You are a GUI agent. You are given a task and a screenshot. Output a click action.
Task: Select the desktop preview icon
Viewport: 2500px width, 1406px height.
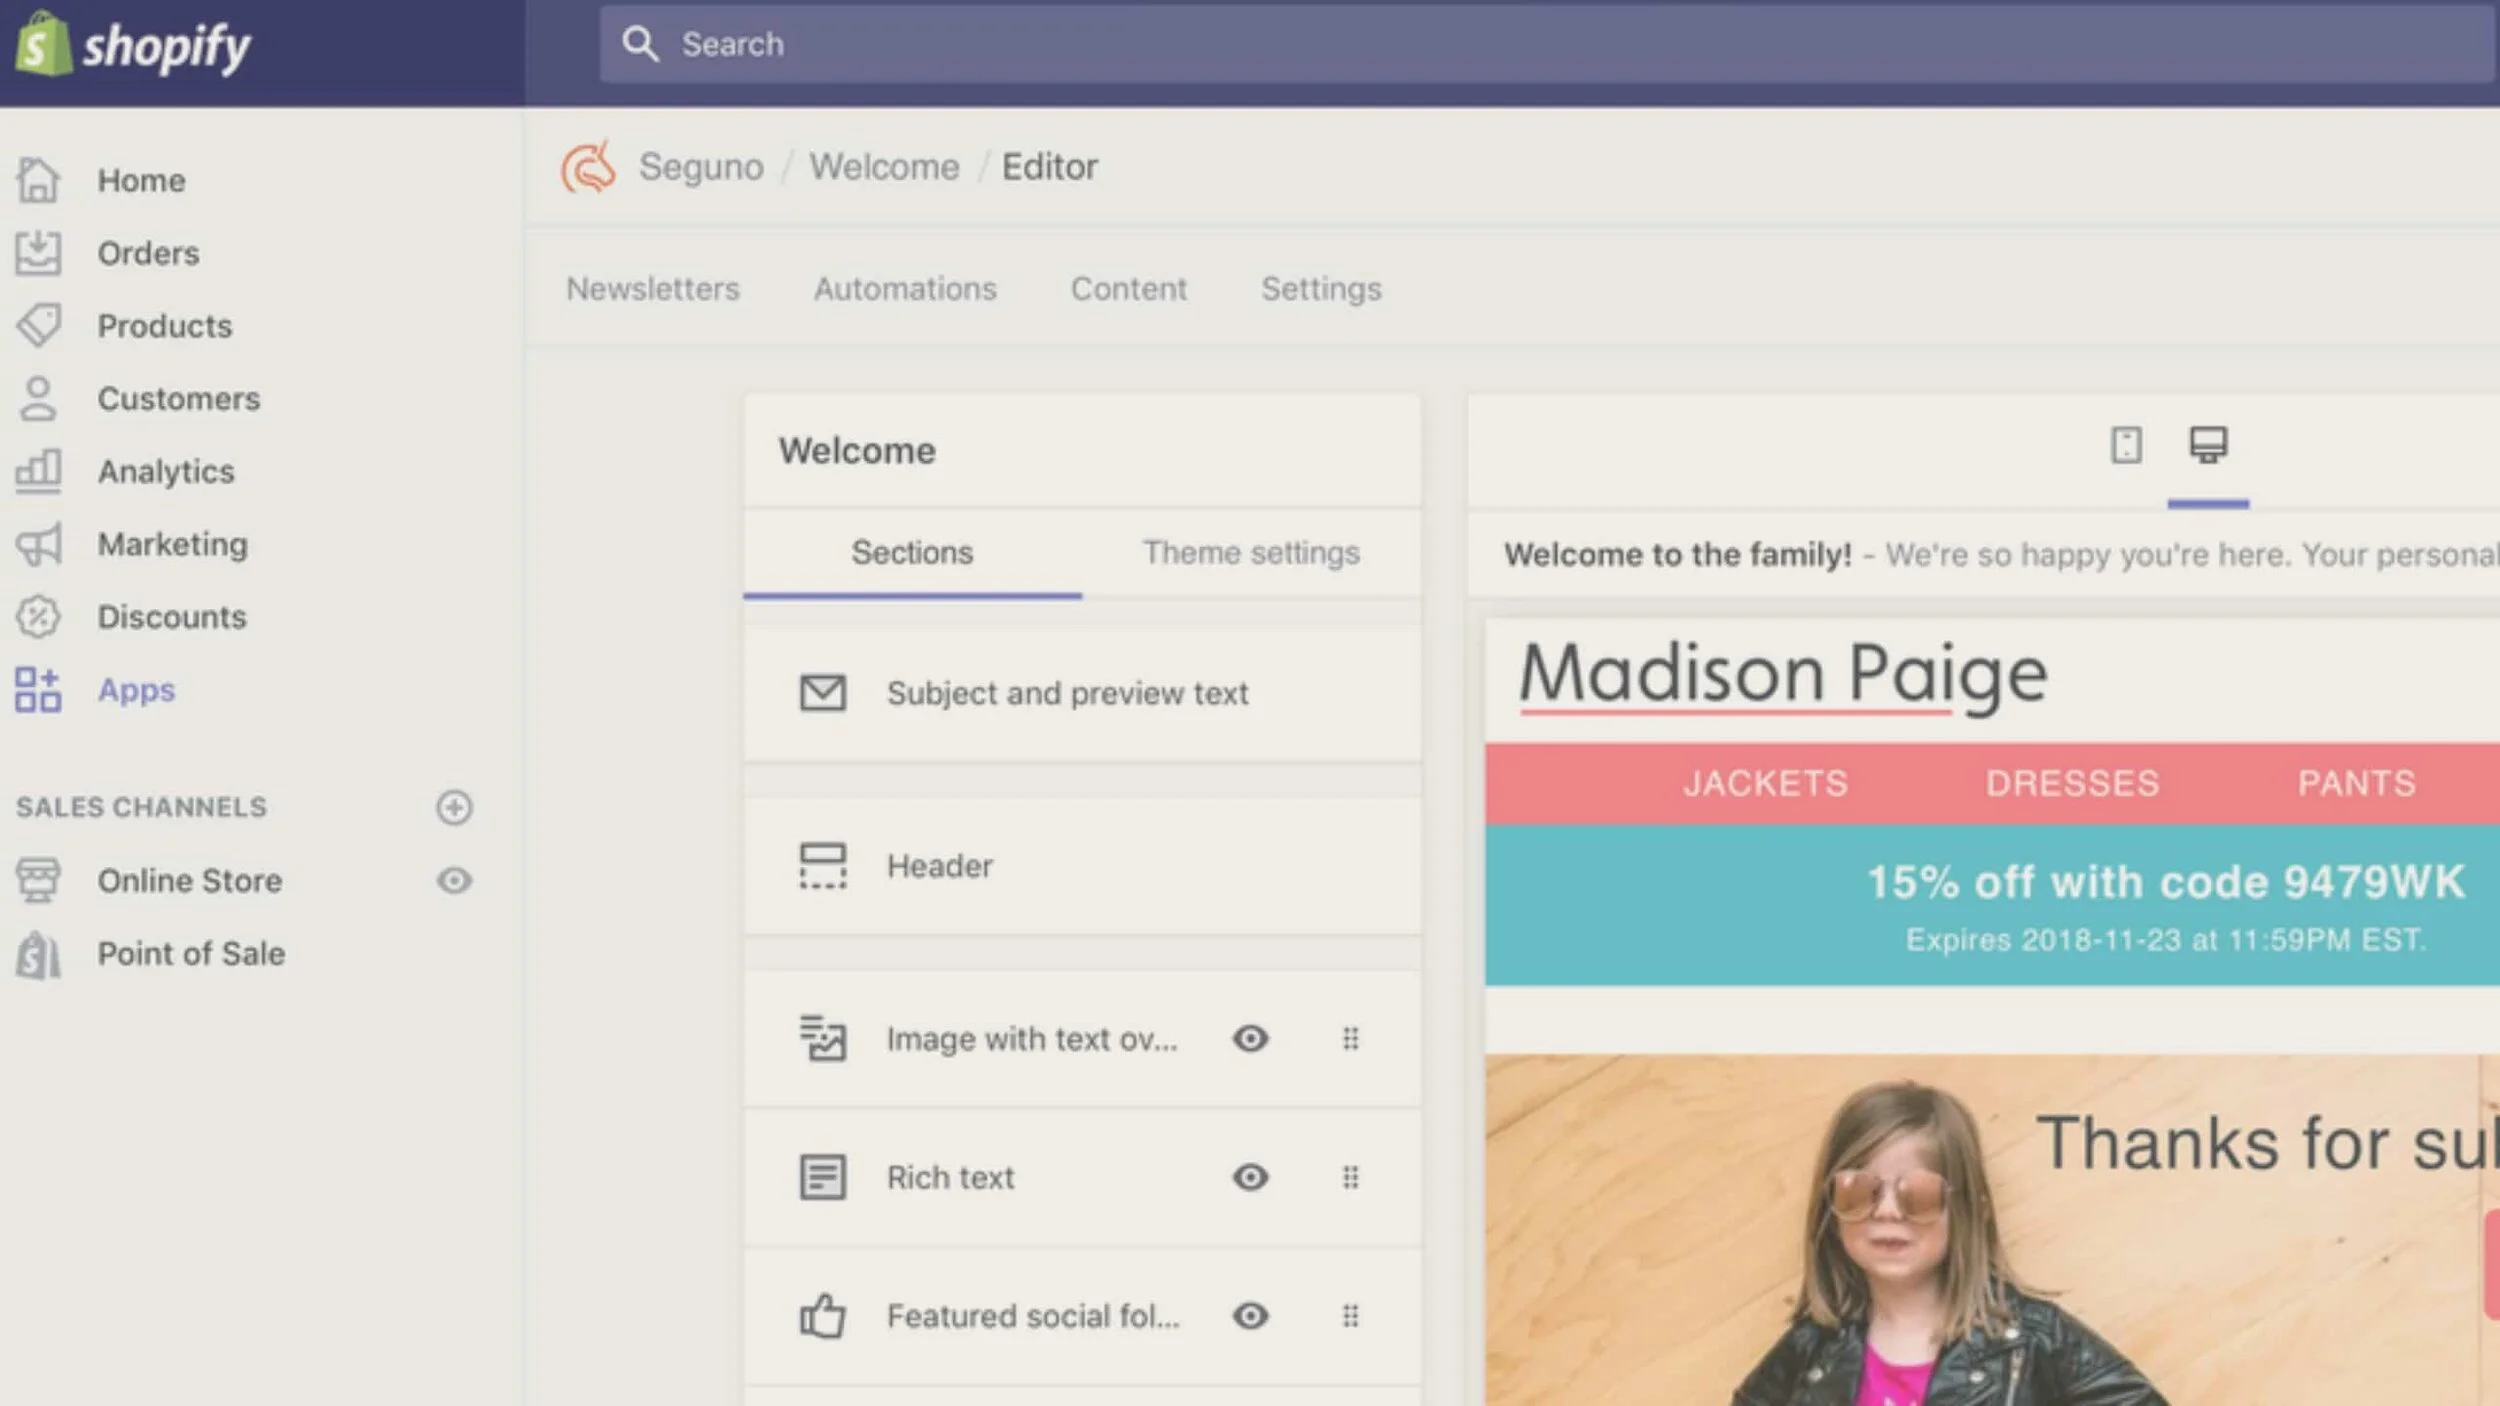[2208, 445]
